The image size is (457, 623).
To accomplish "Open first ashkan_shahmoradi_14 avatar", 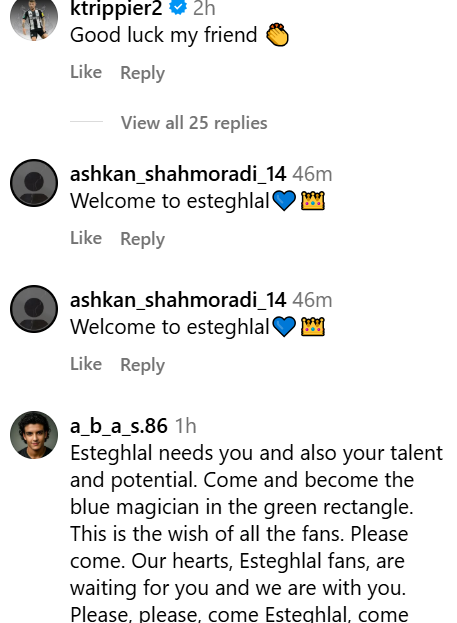I will (x=34, y=183).
